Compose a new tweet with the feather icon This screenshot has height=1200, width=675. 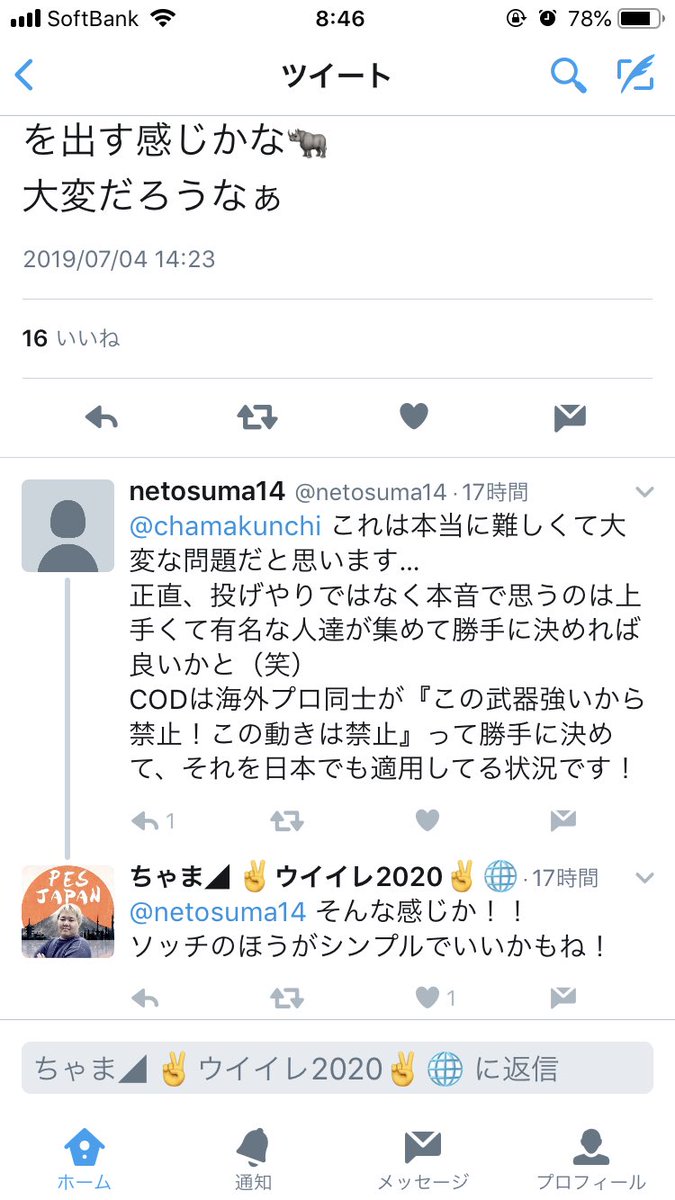tap(635, 74)
